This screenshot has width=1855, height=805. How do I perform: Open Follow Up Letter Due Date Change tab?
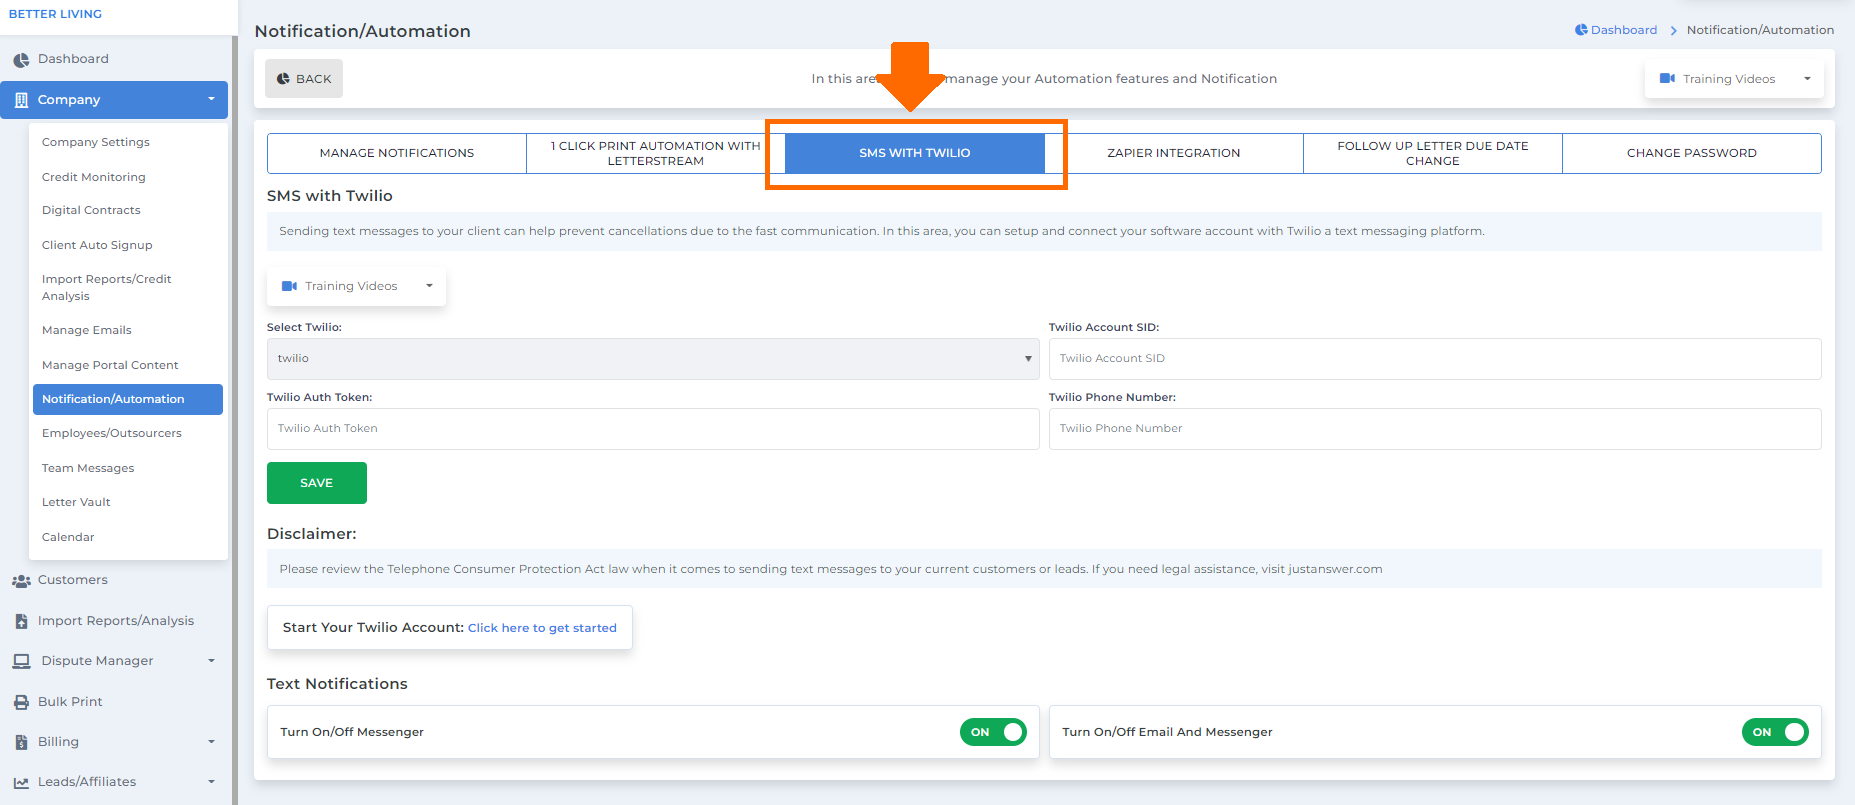(1433, 153)
